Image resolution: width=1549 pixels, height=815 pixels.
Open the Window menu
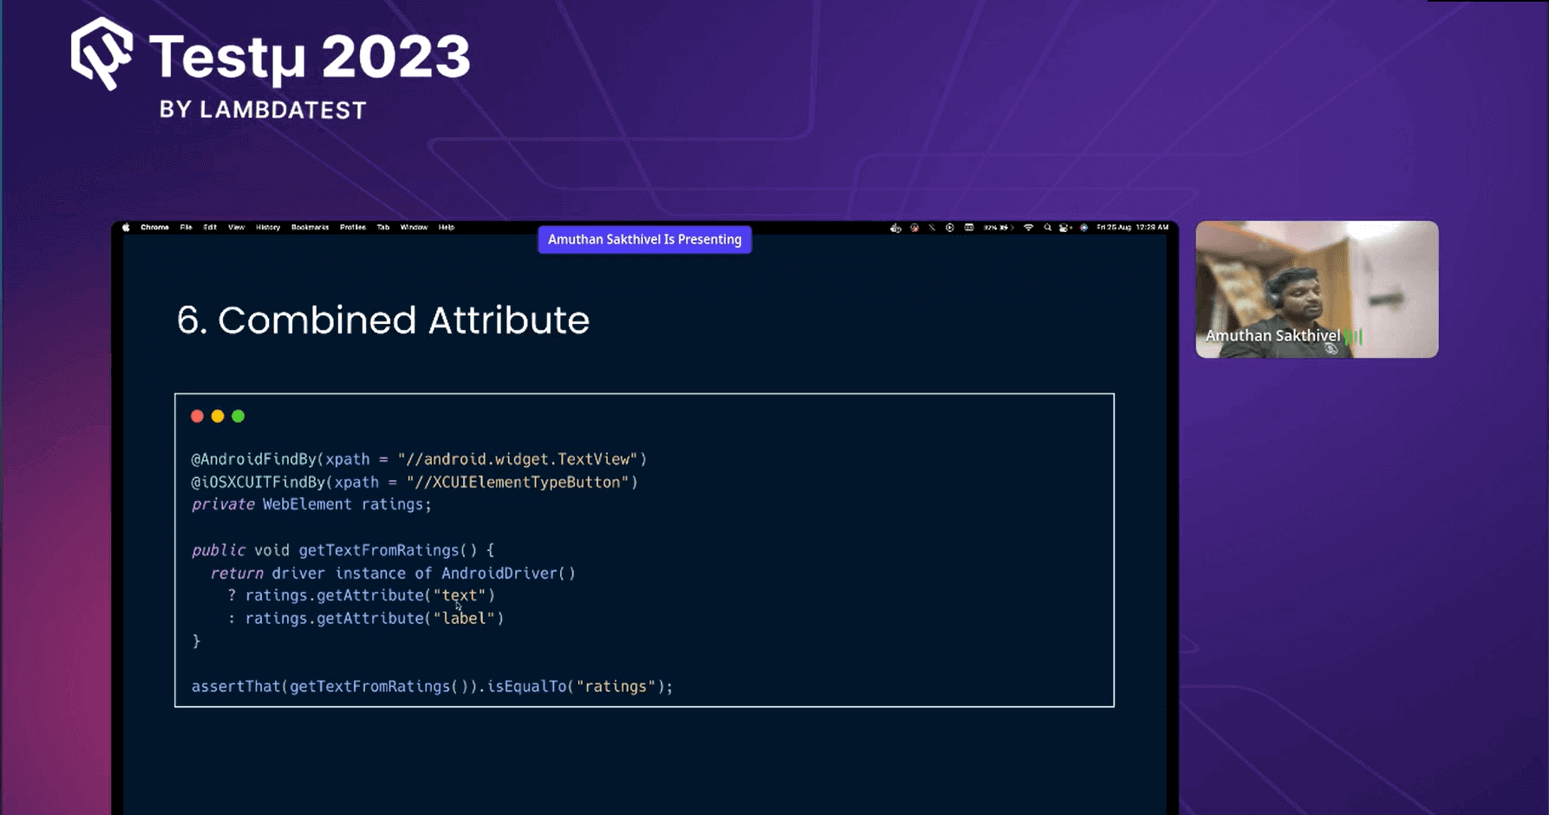(414, 228)
